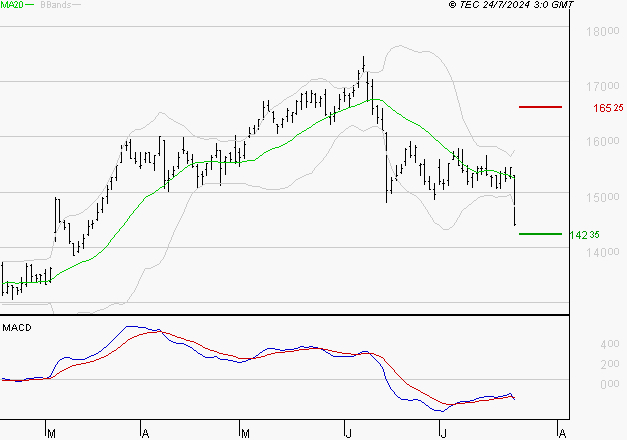This screenshot has height=440, width=627.
Task: Click the MACD 4.00 scale label
Action: point(610,344)
